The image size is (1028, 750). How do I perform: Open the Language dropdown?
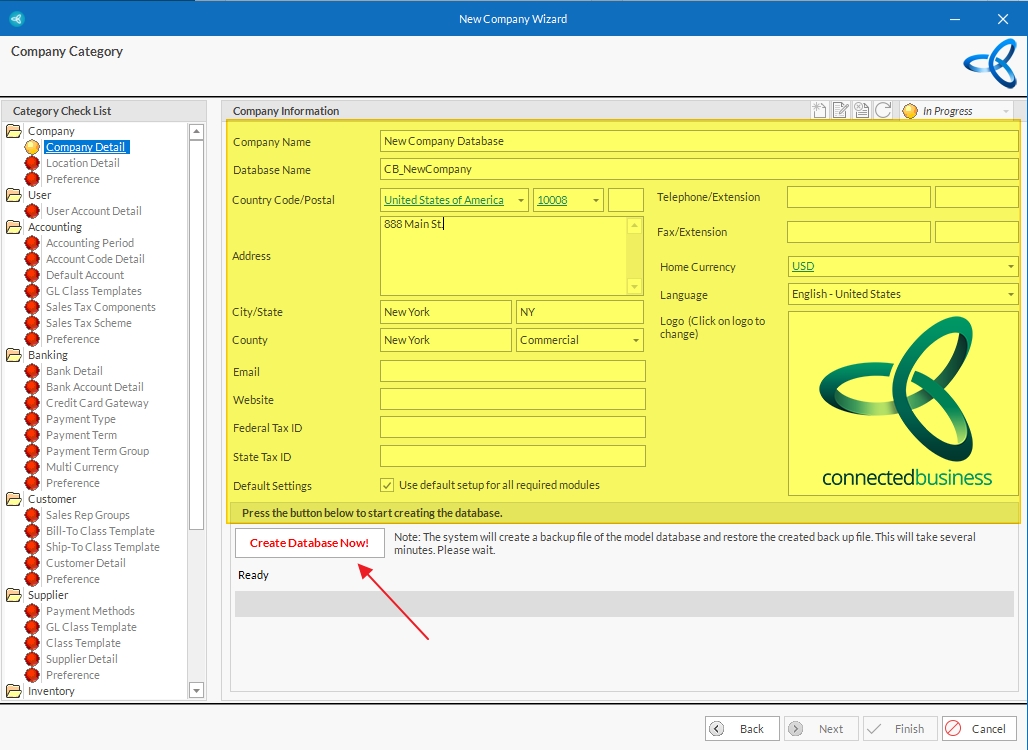[1011, 295]
